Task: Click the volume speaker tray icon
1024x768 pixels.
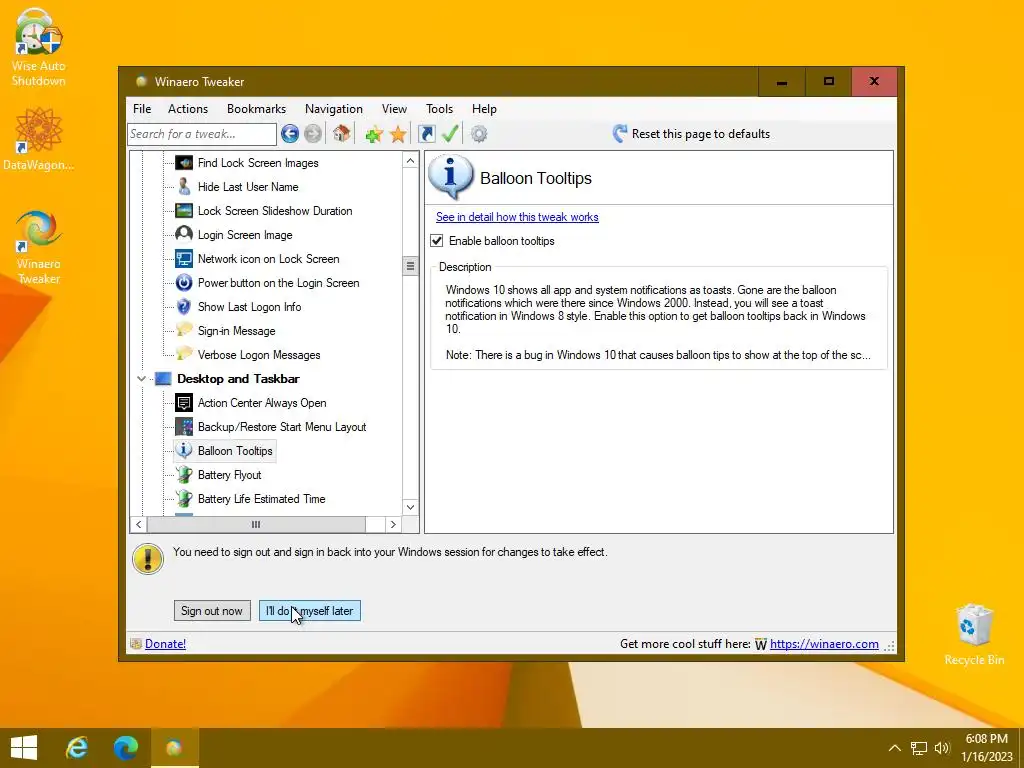Action: click(942, 748)
